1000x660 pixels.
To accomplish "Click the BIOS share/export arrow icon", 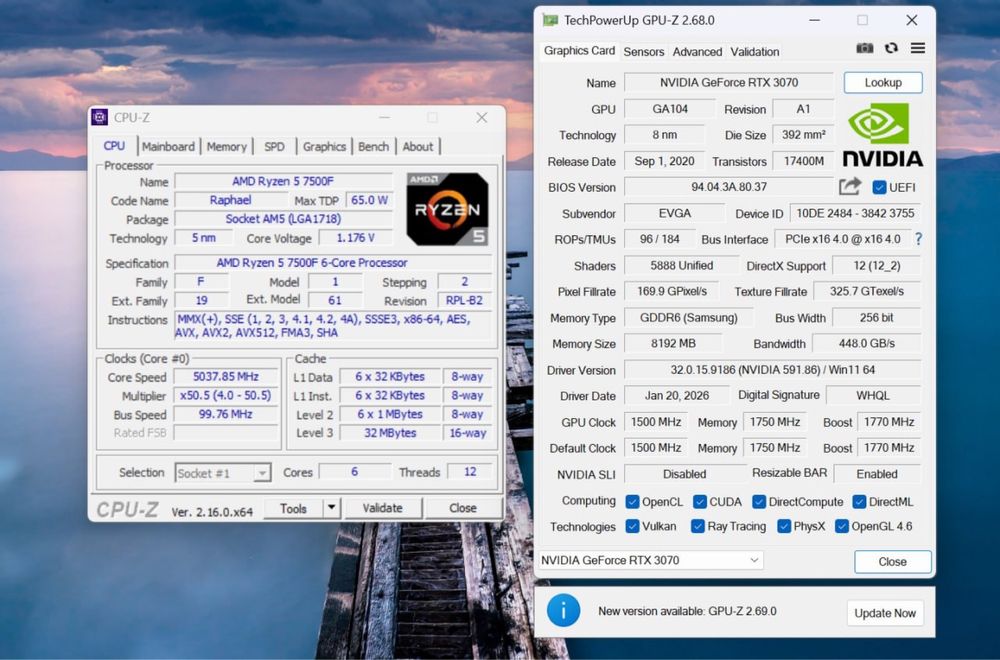I will tap(849, 187).
